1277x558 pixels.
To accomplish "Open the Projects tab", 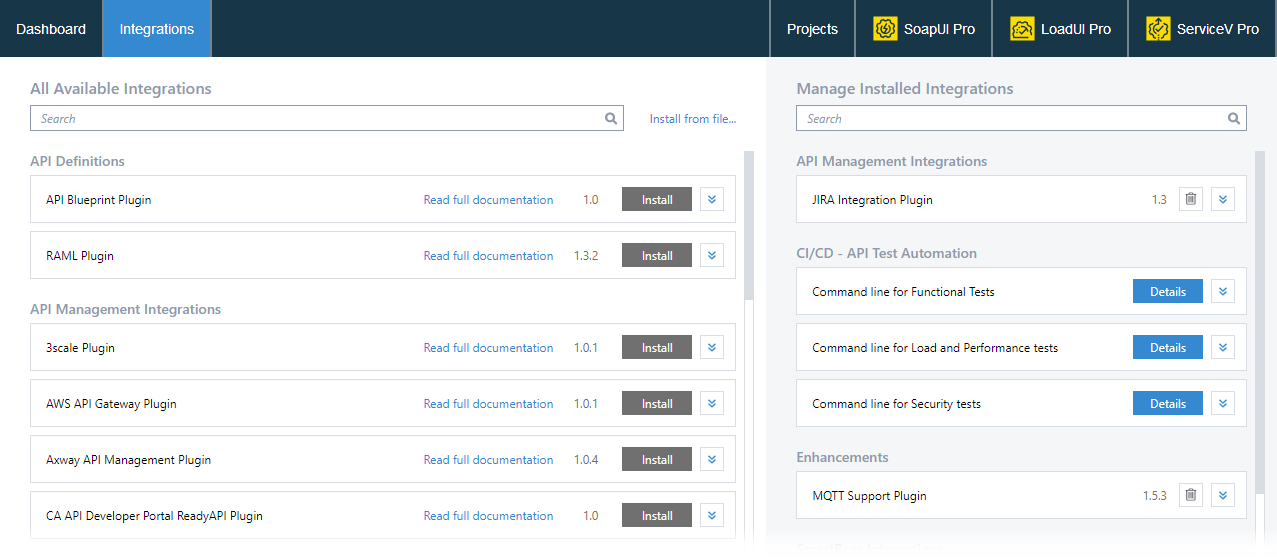I will click(812, 29).
